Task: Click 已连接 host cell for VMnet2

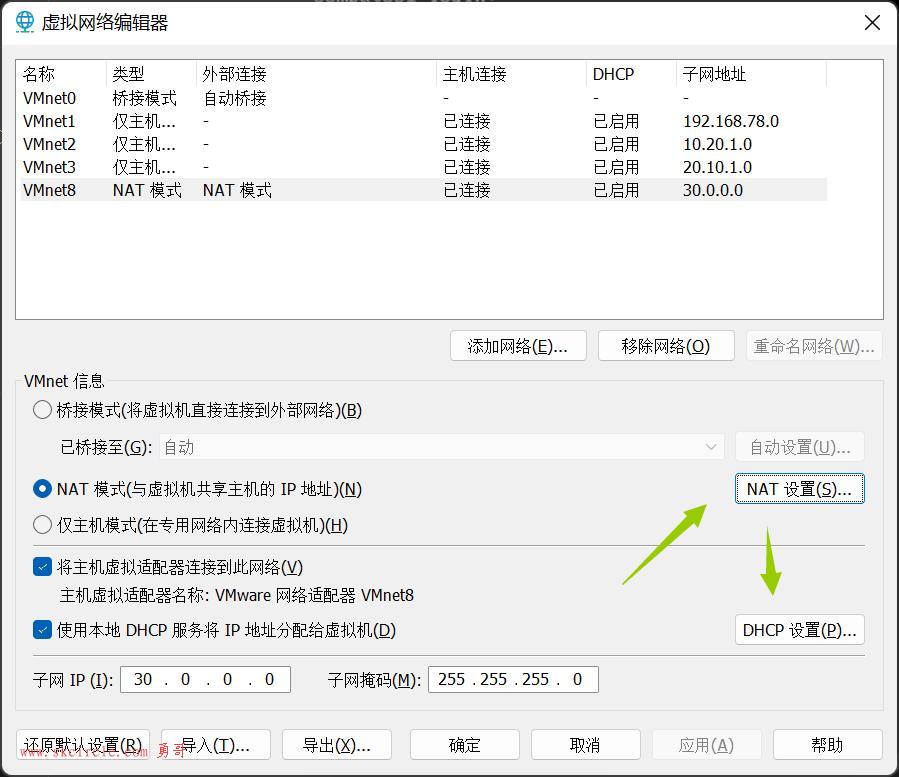Action: (x=467, y=144)
